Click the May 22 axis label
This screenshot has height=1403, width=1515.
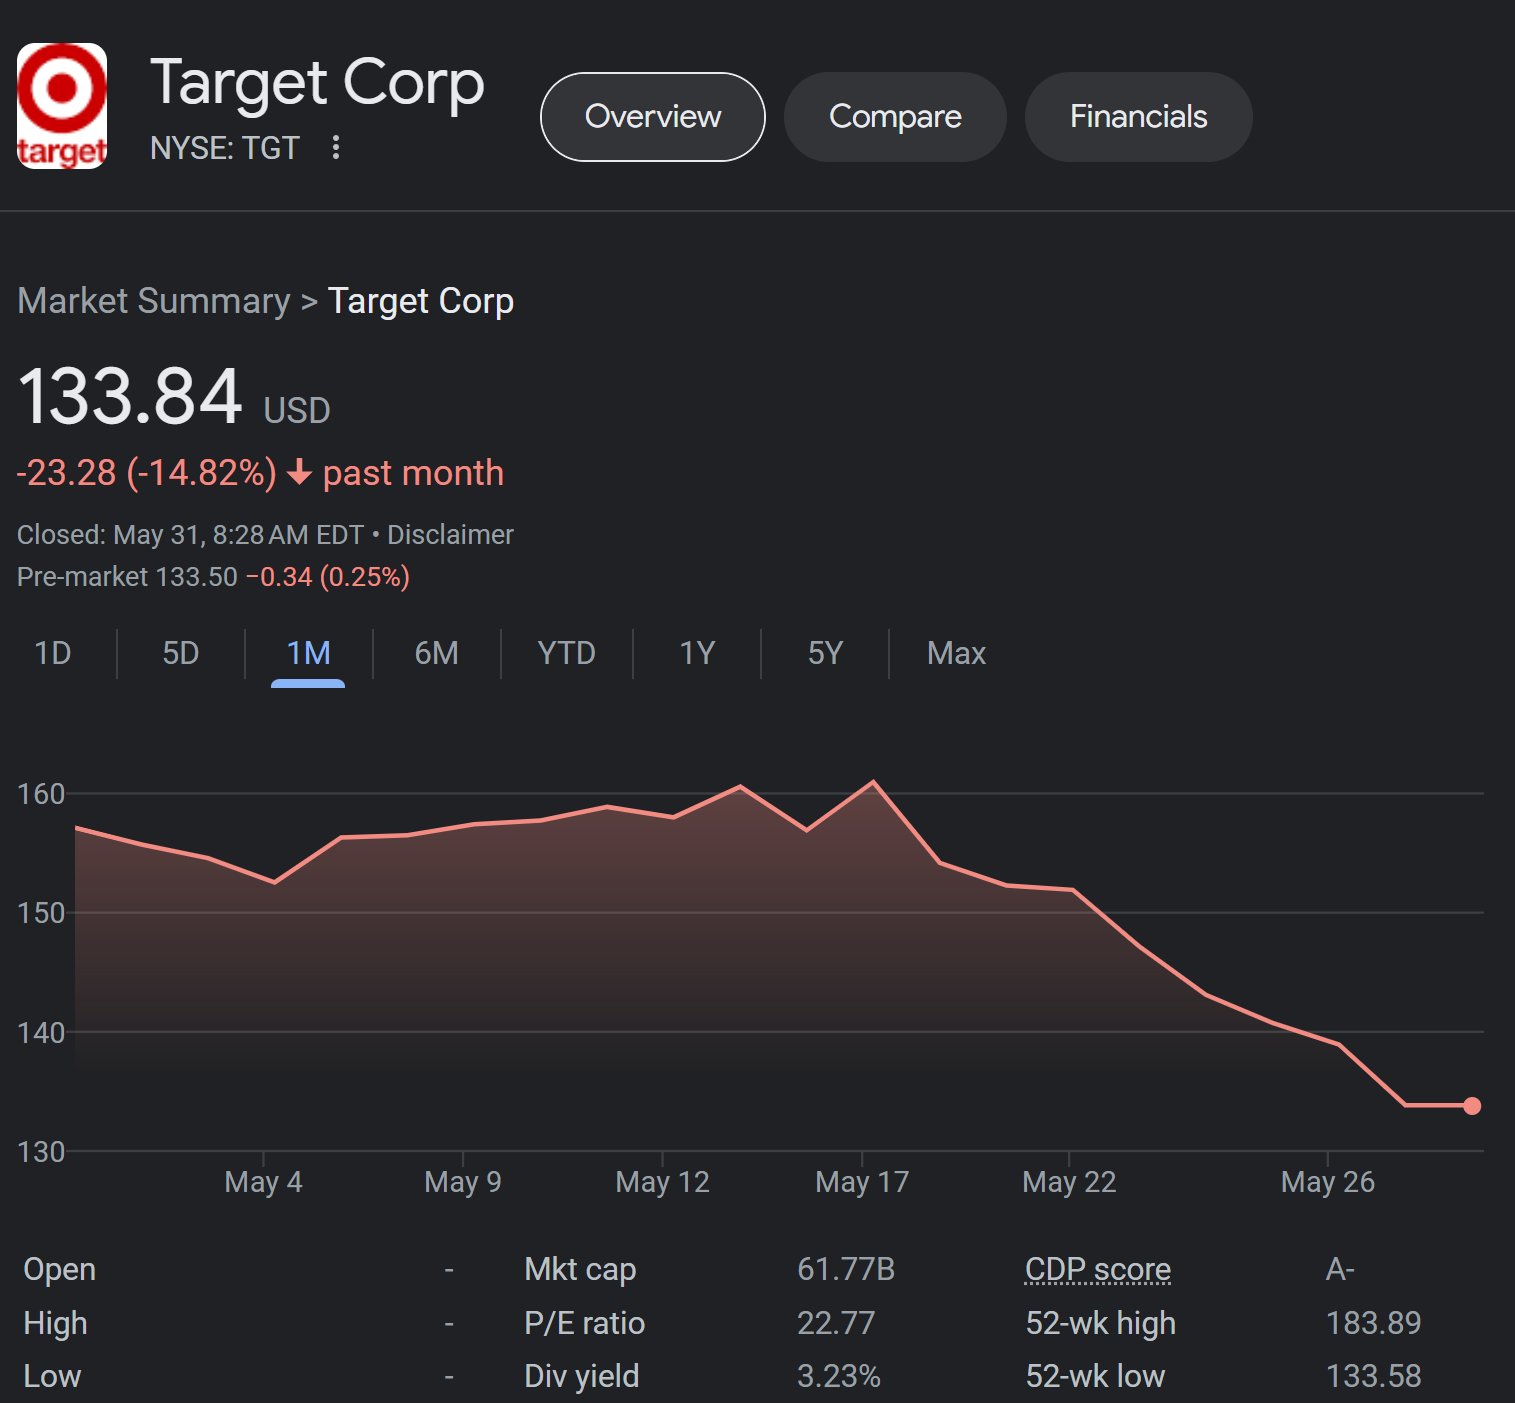coord(1068,1182)
